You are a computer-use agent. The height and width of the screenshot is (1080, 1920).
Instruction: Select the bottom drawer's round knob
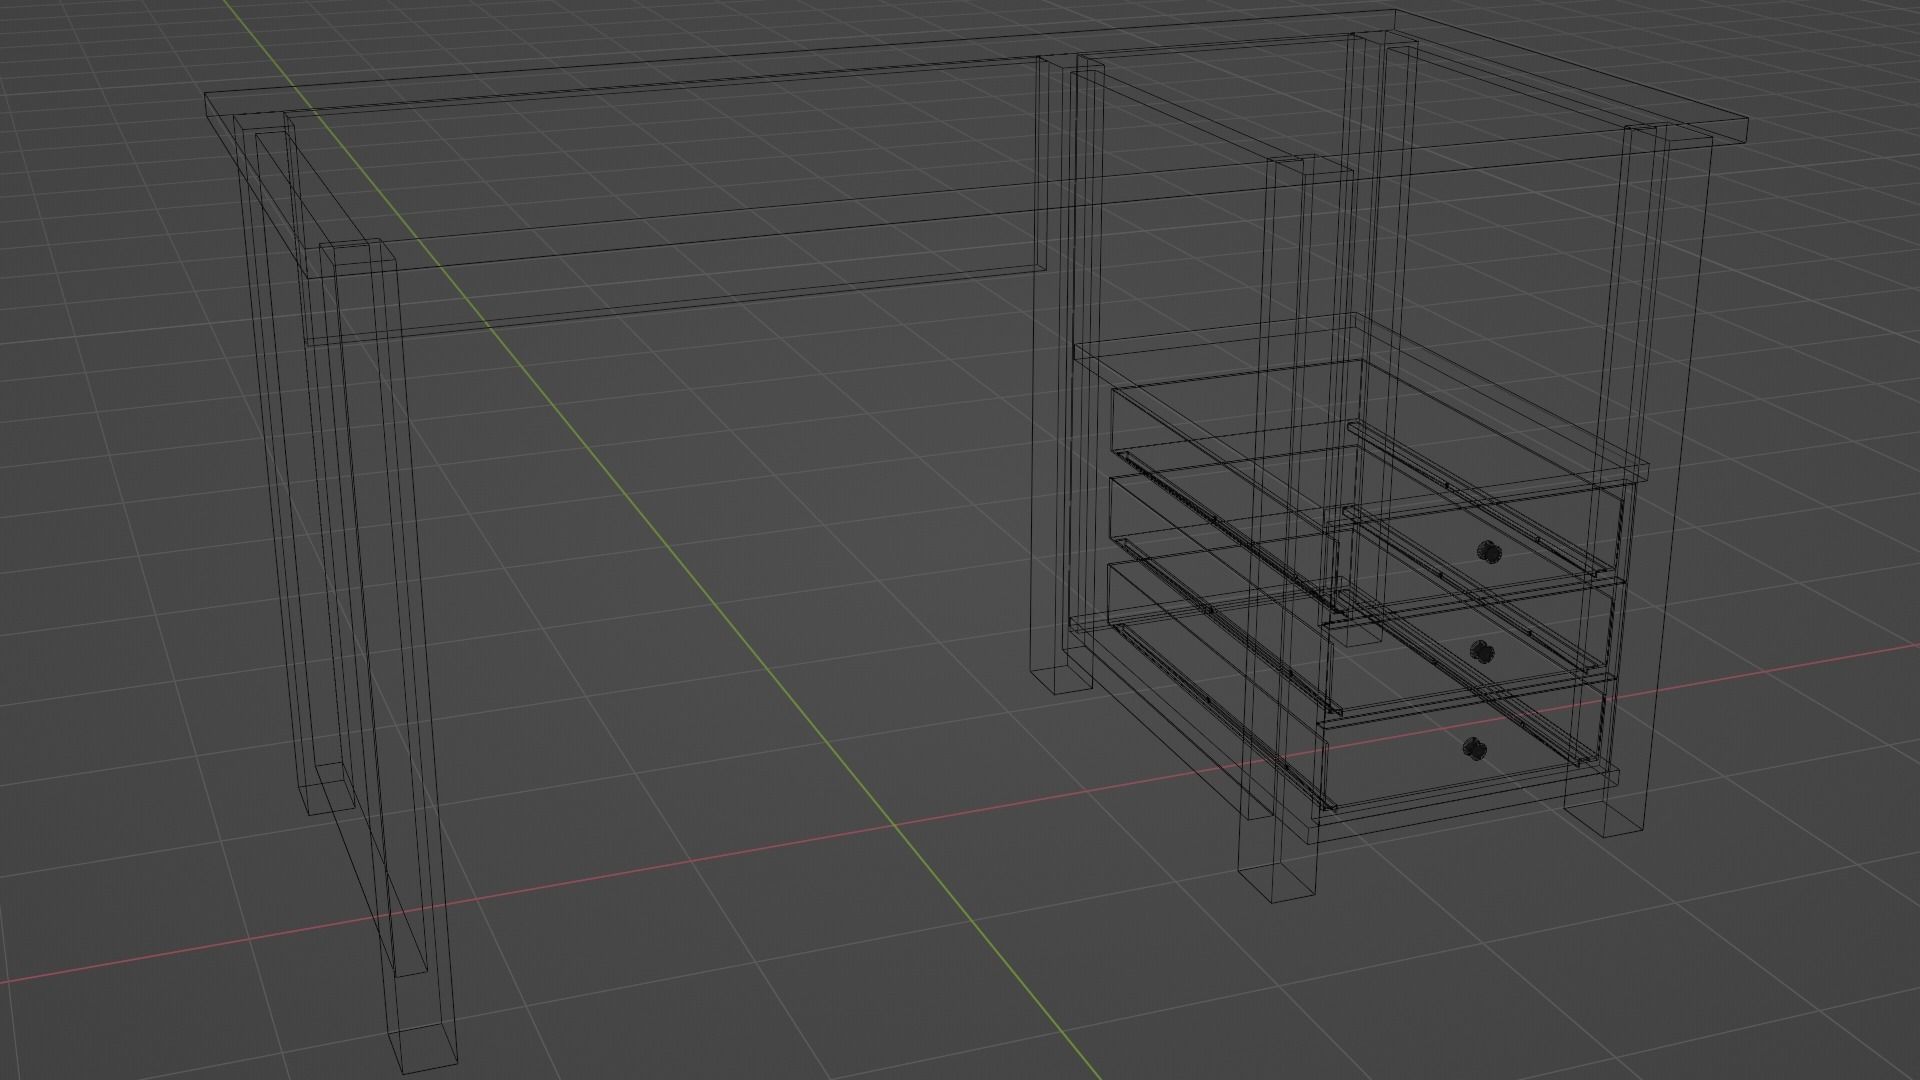[1474, 749]
